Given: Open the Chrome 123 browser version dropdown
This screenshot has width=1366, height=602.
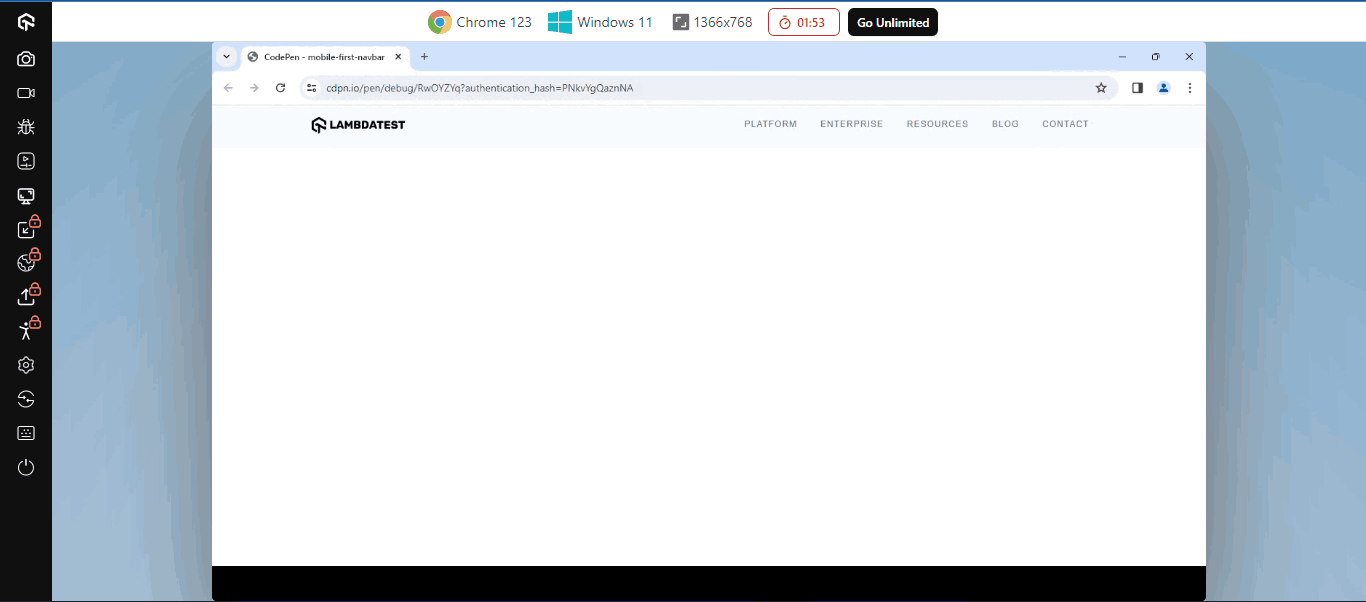Looking at the screenshot, I should (480, 21).
